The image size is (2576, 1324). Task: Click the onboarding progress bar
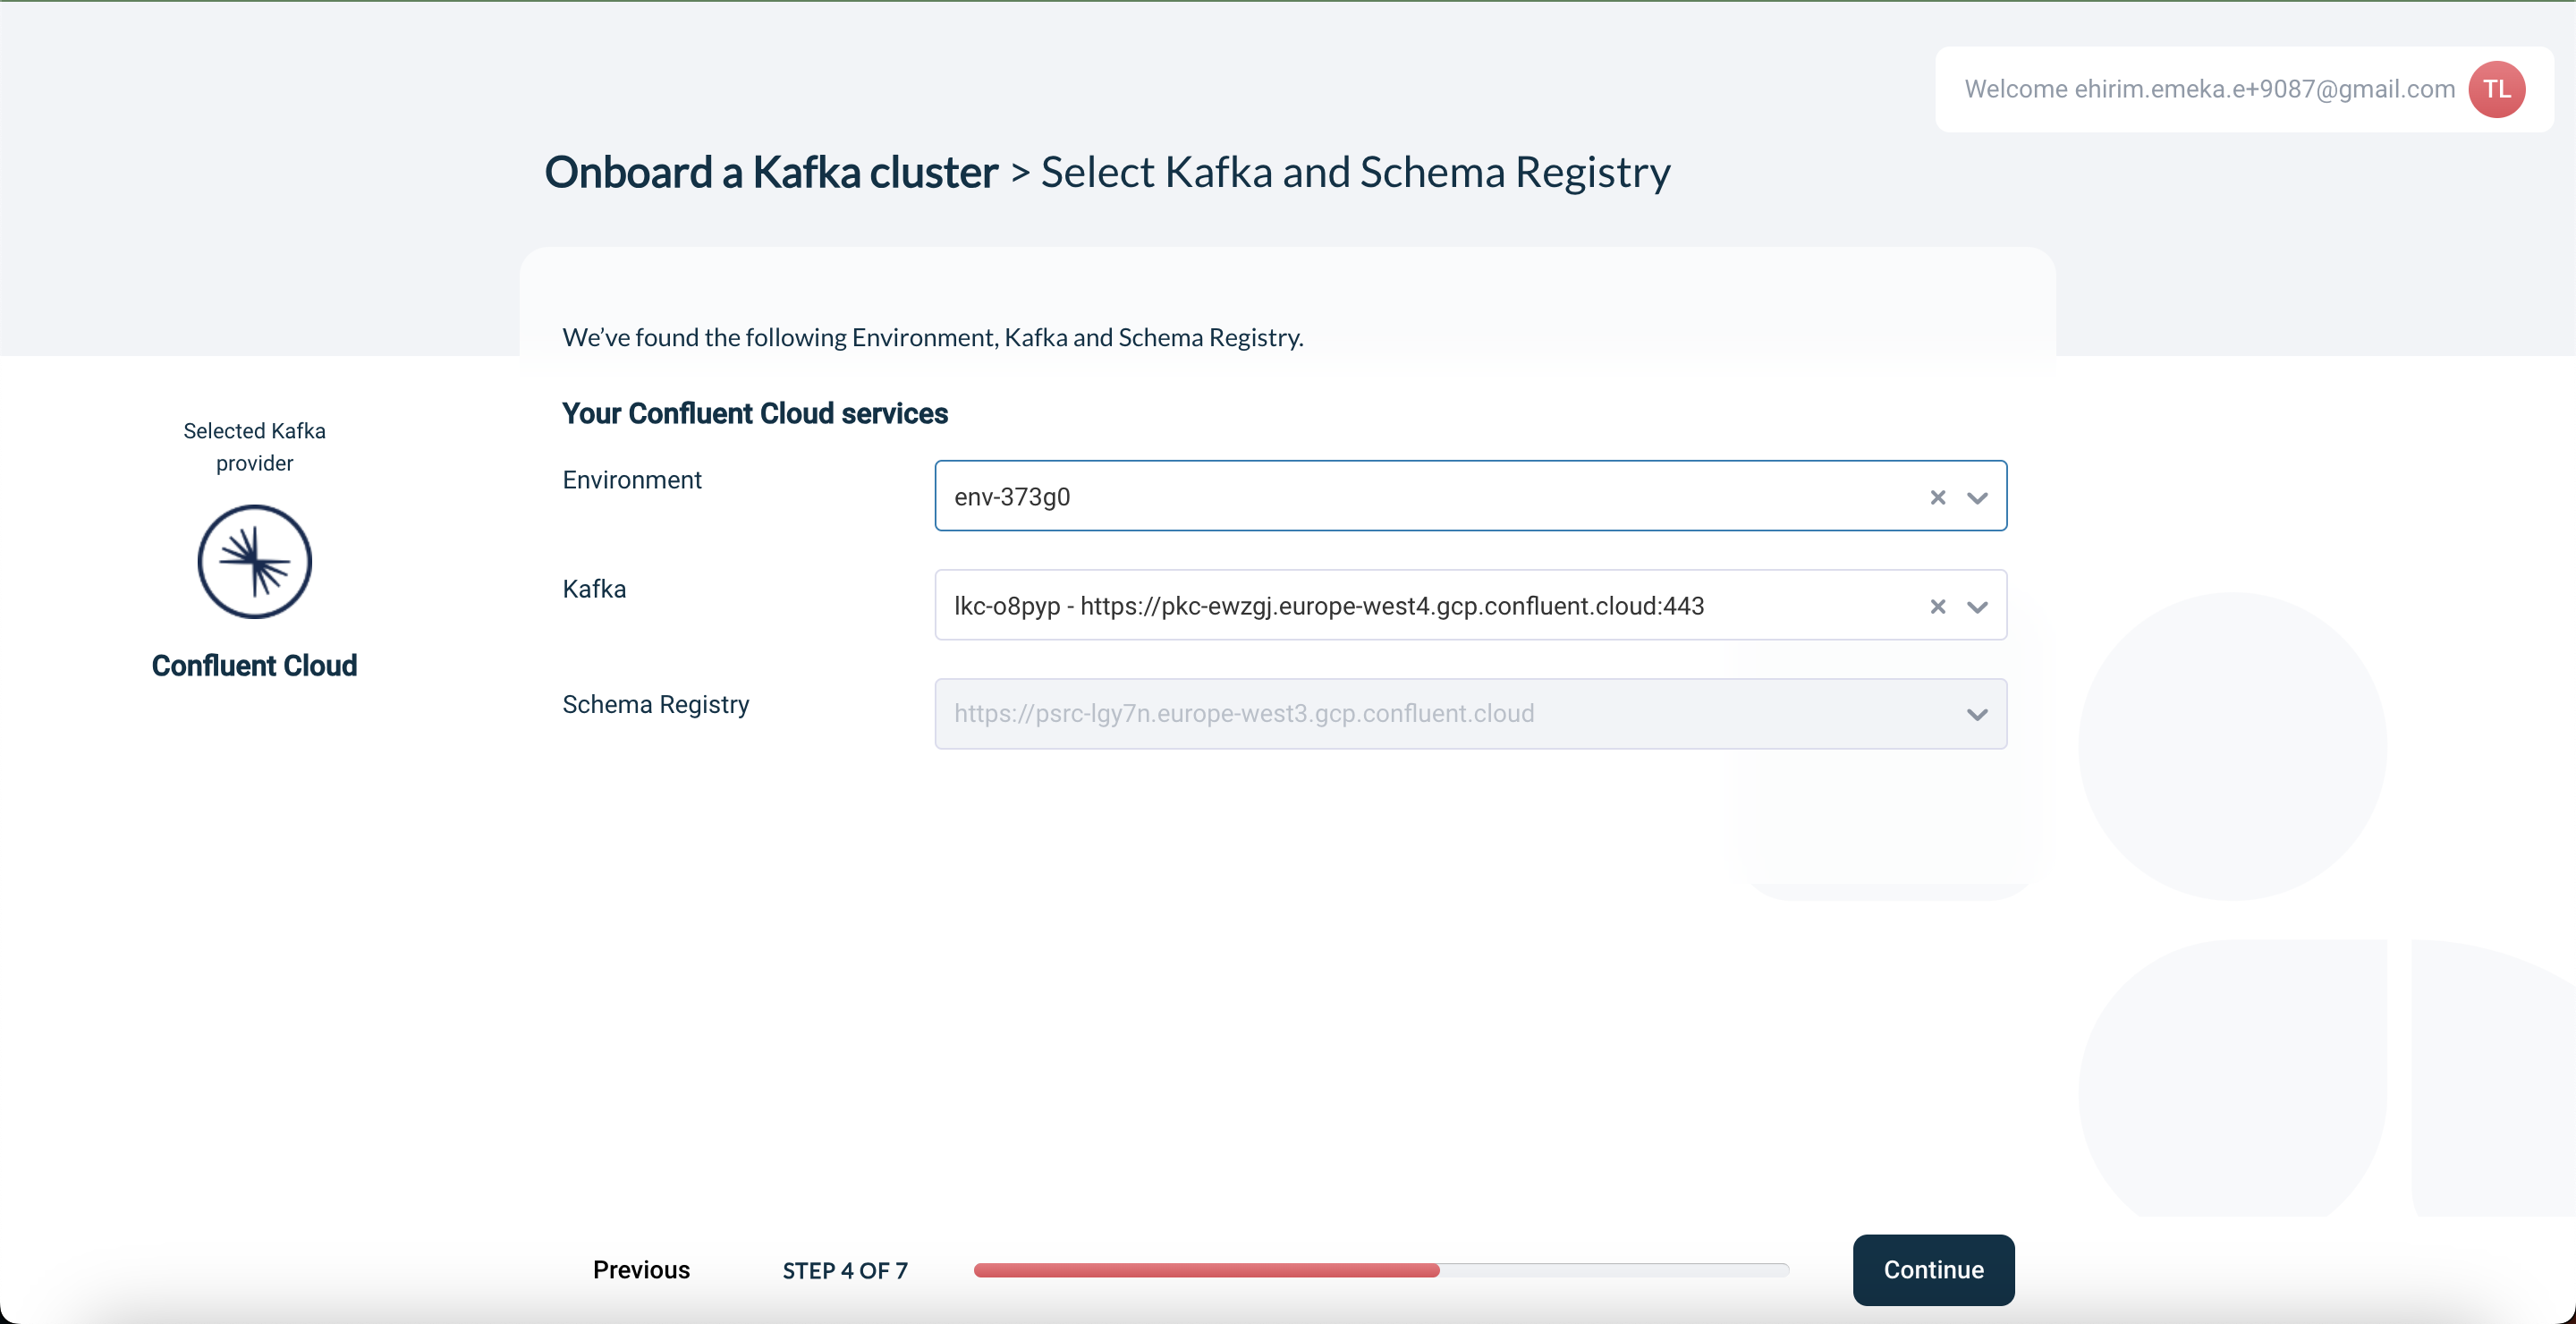coord(1381,1270)
